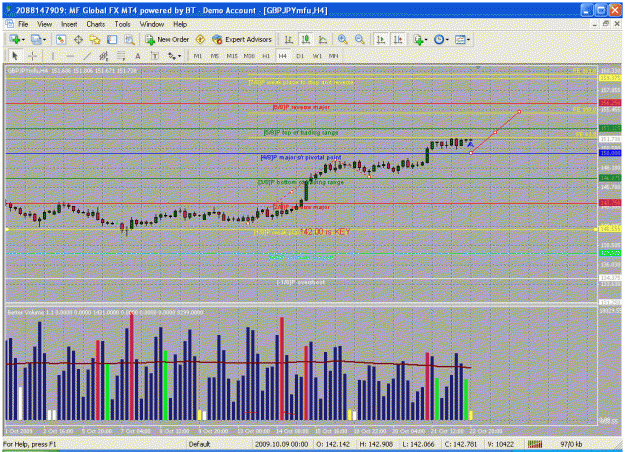This screenshot has width=625, height=452.
Task: Toggle the Expert Advisors button
Action: point(242,39)
